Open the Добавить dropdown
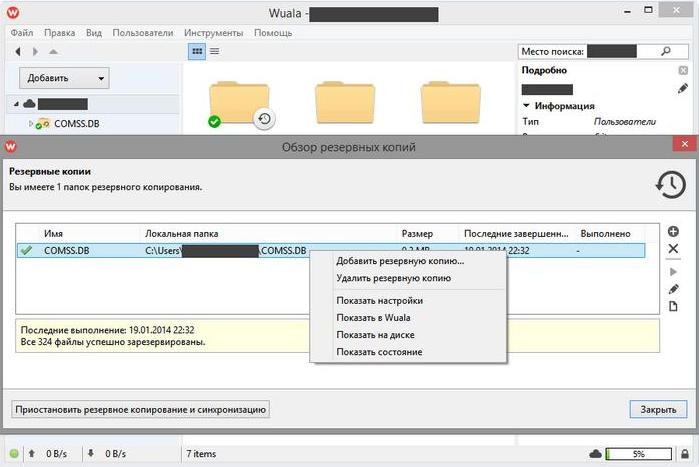Screen dimensions: 699x467 (64, 78)
